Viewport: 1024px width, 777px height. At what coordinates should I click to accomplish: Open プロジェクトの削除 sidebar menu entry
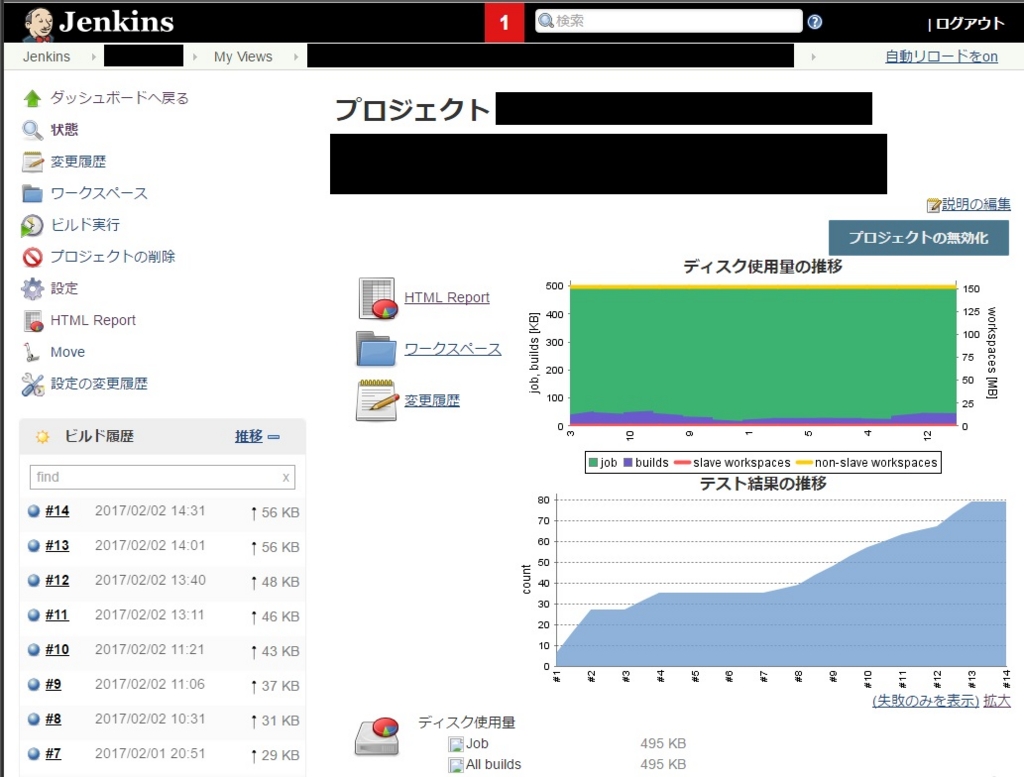(x=113, y=257)
